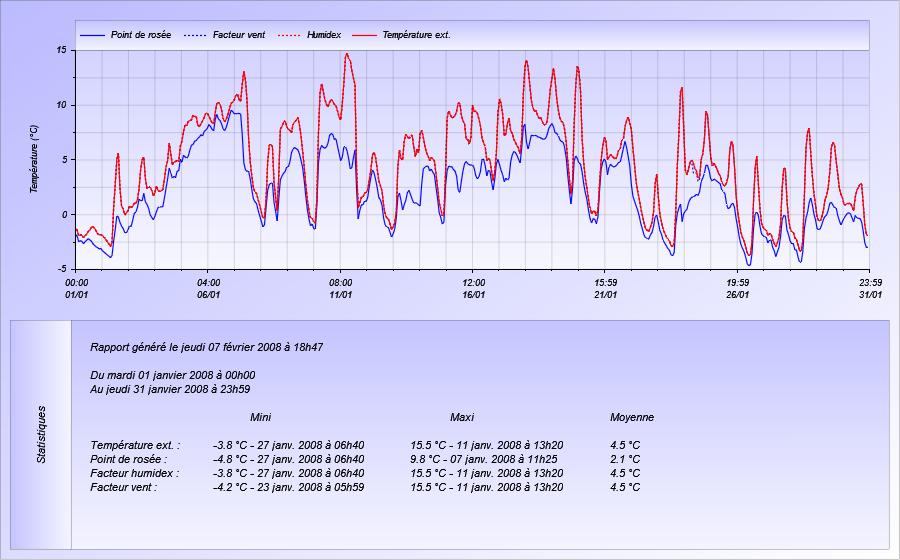900x560 pixels.
Task: Click the Point de rosée statistics row label
Action: (129, 459)
